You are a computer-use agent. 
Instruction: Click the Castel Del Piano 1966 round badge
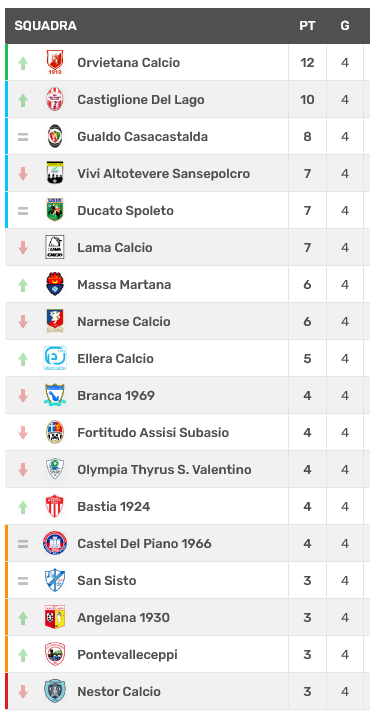(x=55, y=543)
